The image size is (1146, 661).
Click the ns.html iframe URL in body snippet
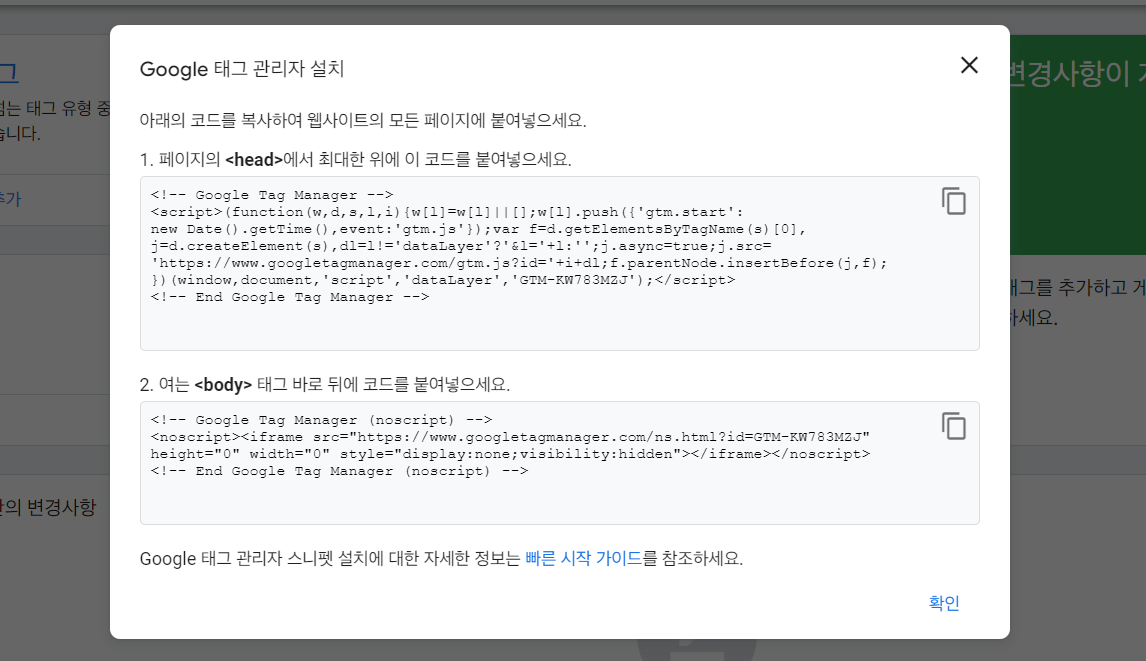pyautogui.click(x=610, y=437)
